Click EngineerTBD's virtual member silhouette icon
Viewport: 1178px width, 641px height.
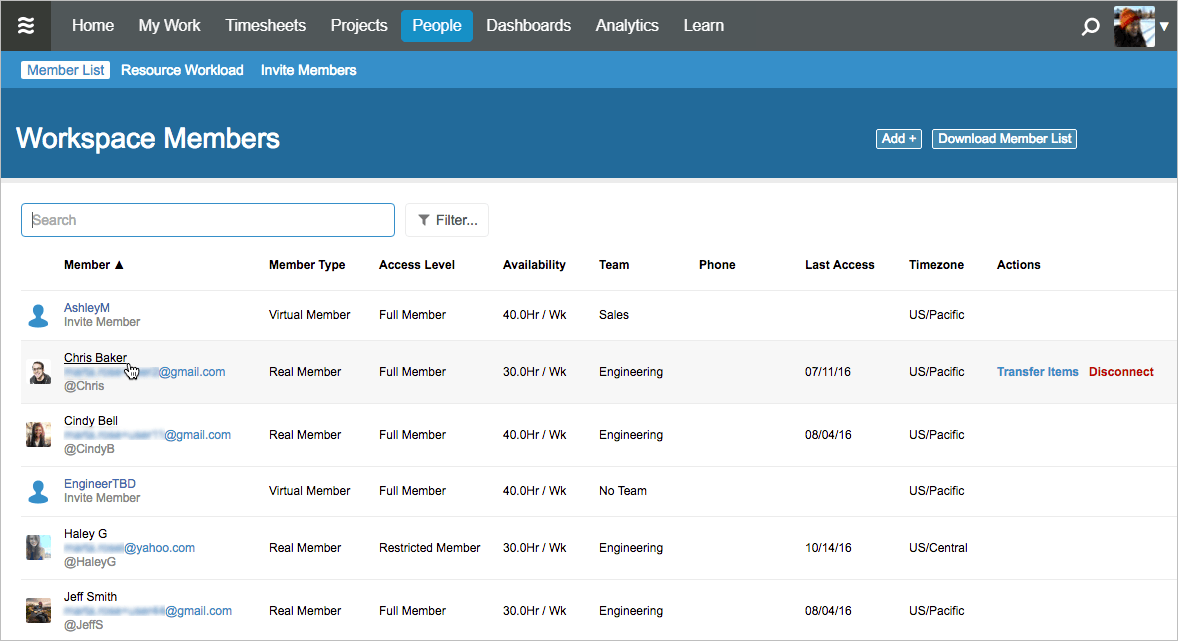pyautogui.click(x=38, y=490)
